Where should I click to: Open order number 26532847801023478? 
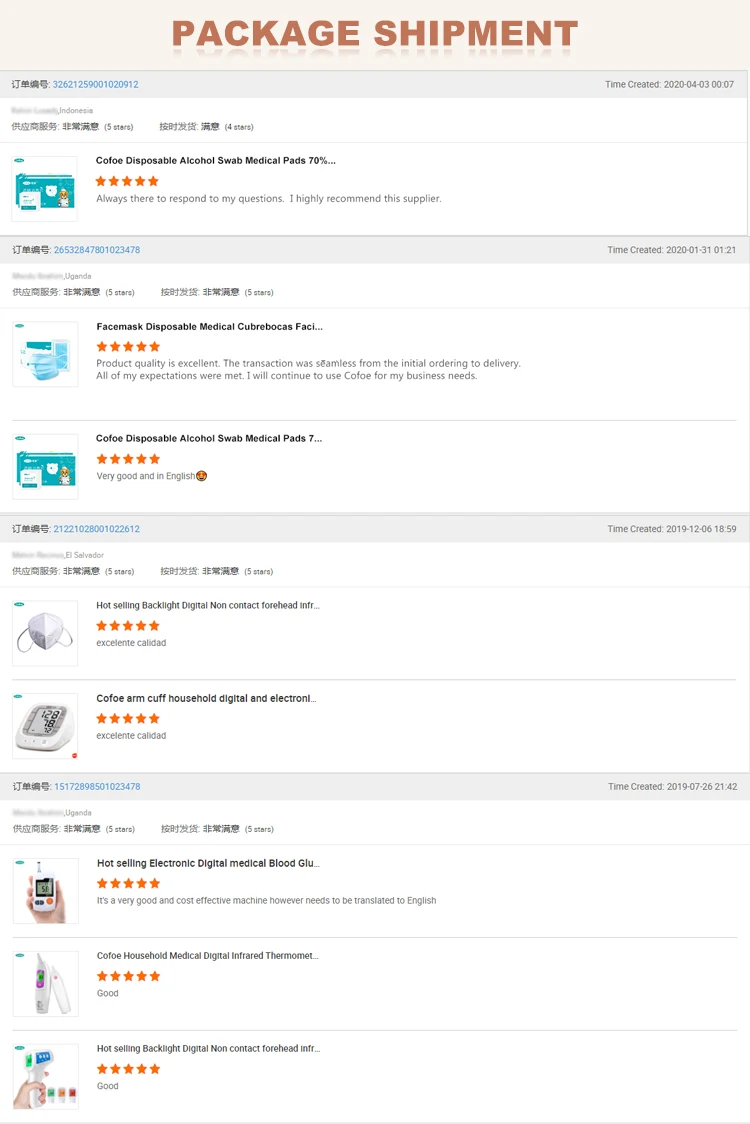pyautogui.click(x=97, y=250)
